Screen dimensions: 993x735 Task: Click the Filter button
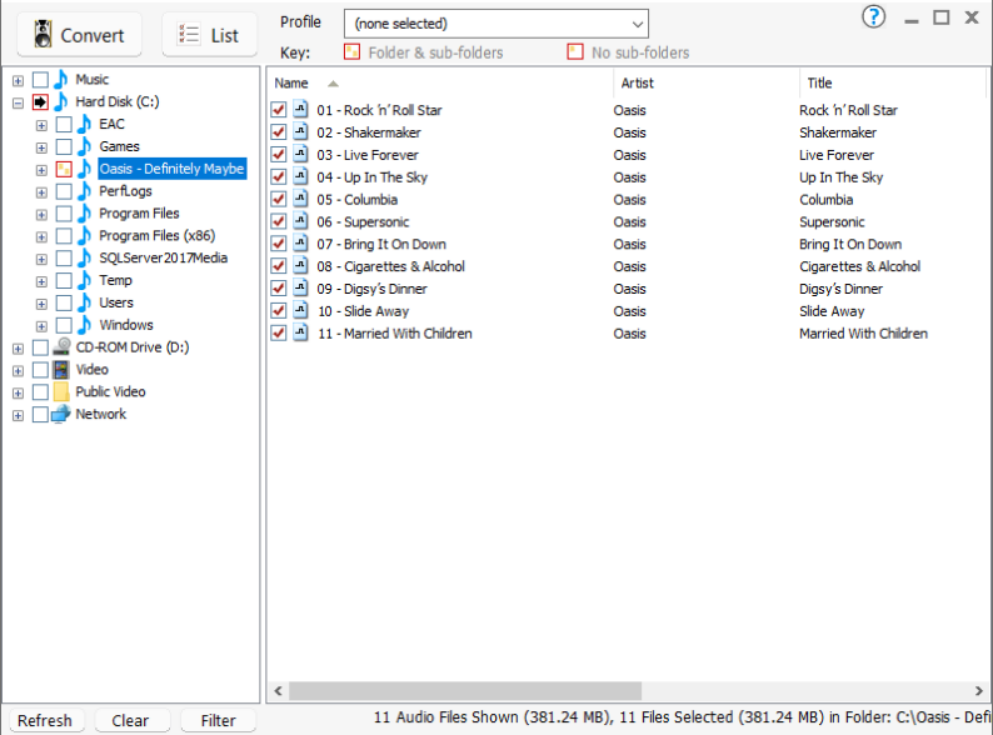[217, 720]
